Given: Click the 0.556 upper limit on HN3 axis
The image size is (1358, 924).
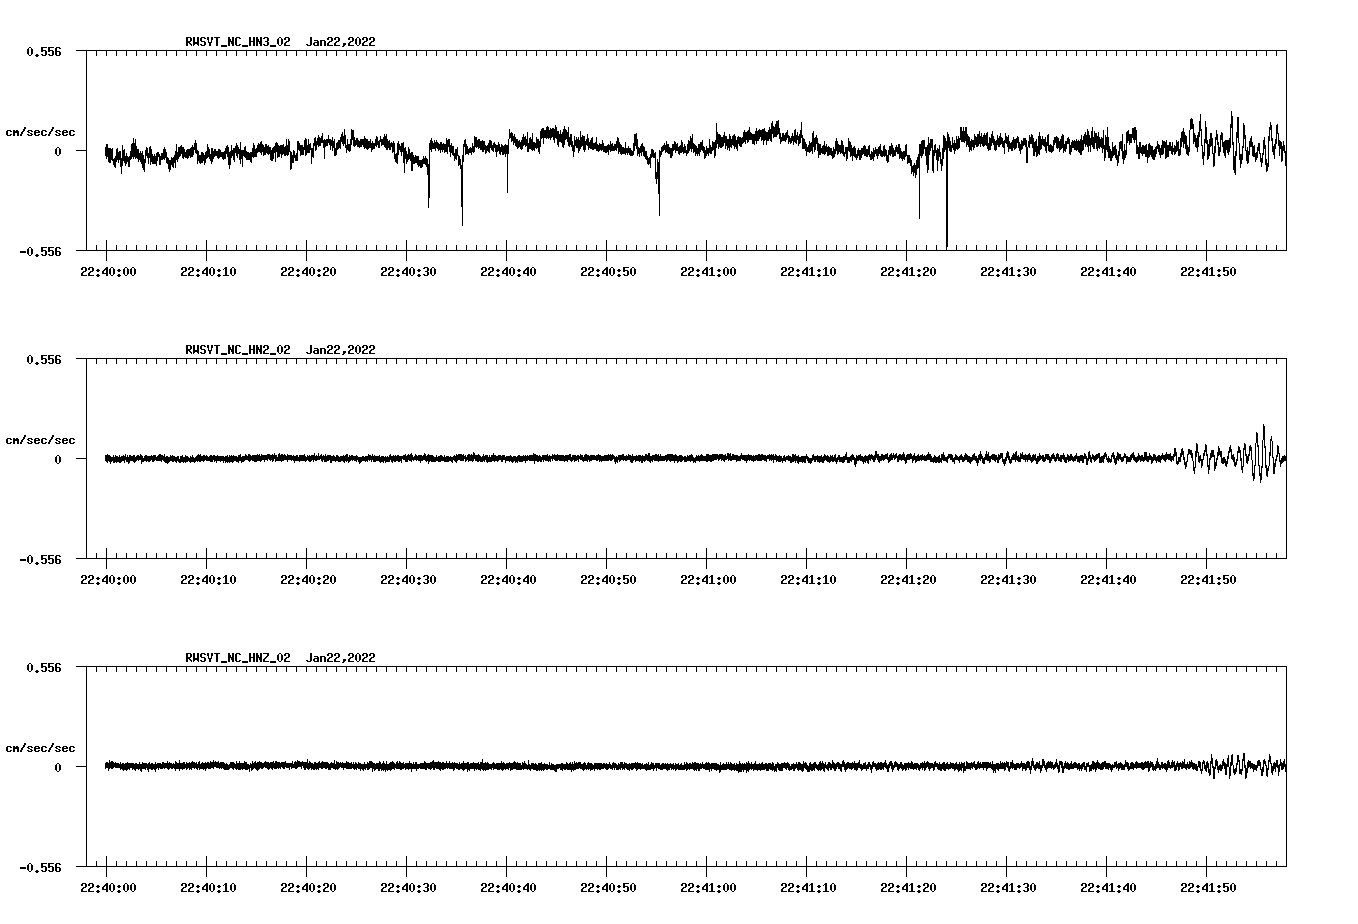Looking at the screenshot, I should 44,51.
